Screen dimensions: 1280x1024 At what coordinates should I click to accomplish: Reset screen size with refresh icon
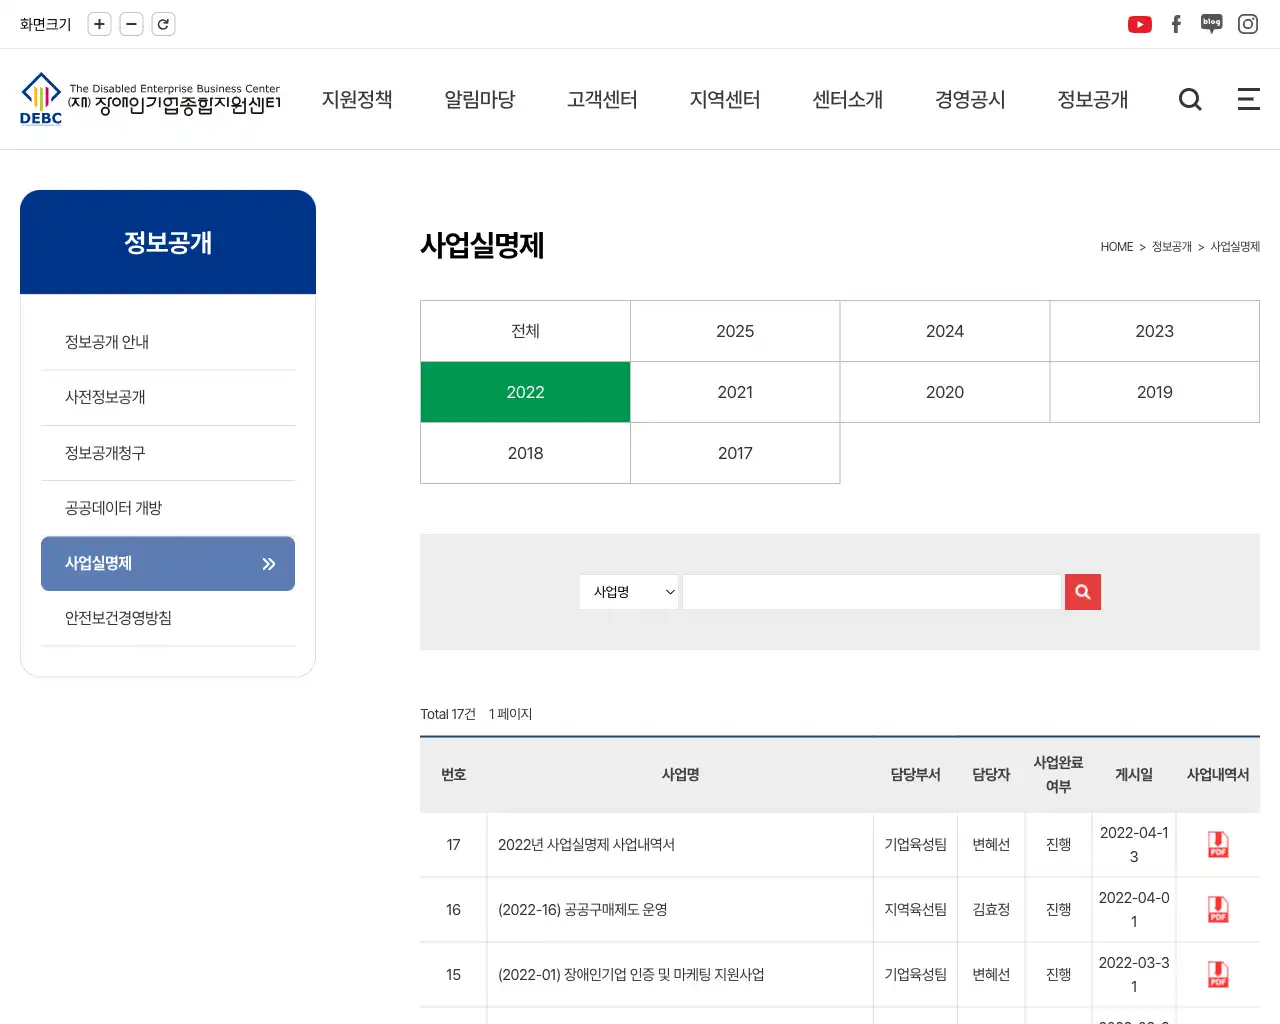click(163, 24)
